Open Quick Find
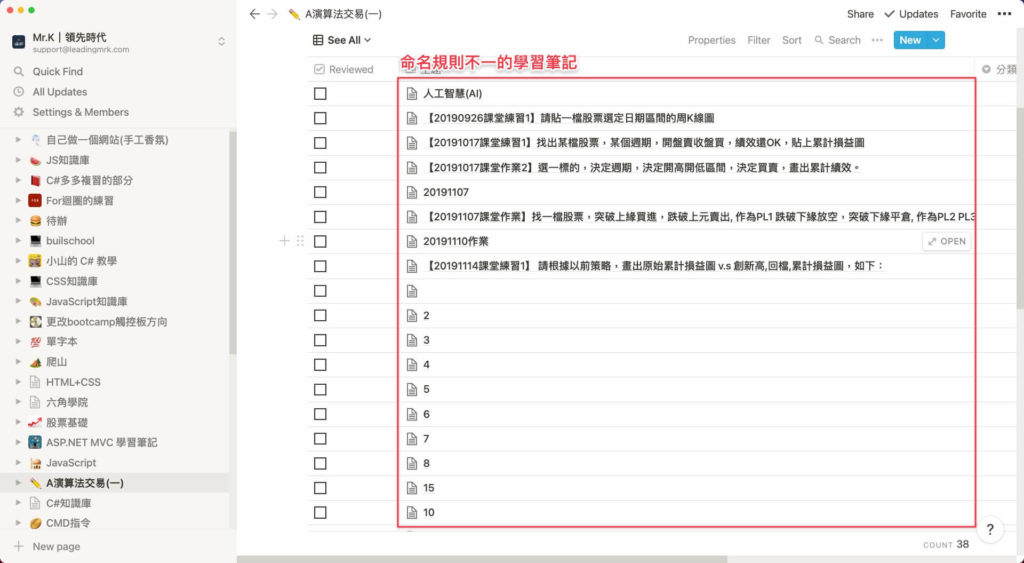This screenshot has width=1024, height=563. point(57,71)
